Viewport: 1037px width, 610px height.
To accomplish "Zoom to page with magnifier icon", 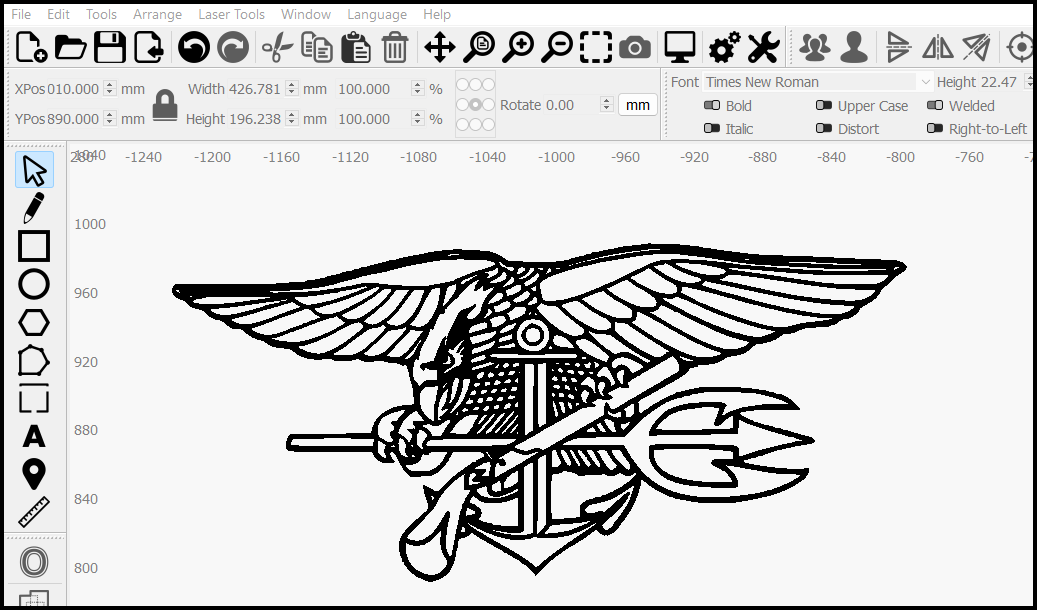I will point(479,48).
